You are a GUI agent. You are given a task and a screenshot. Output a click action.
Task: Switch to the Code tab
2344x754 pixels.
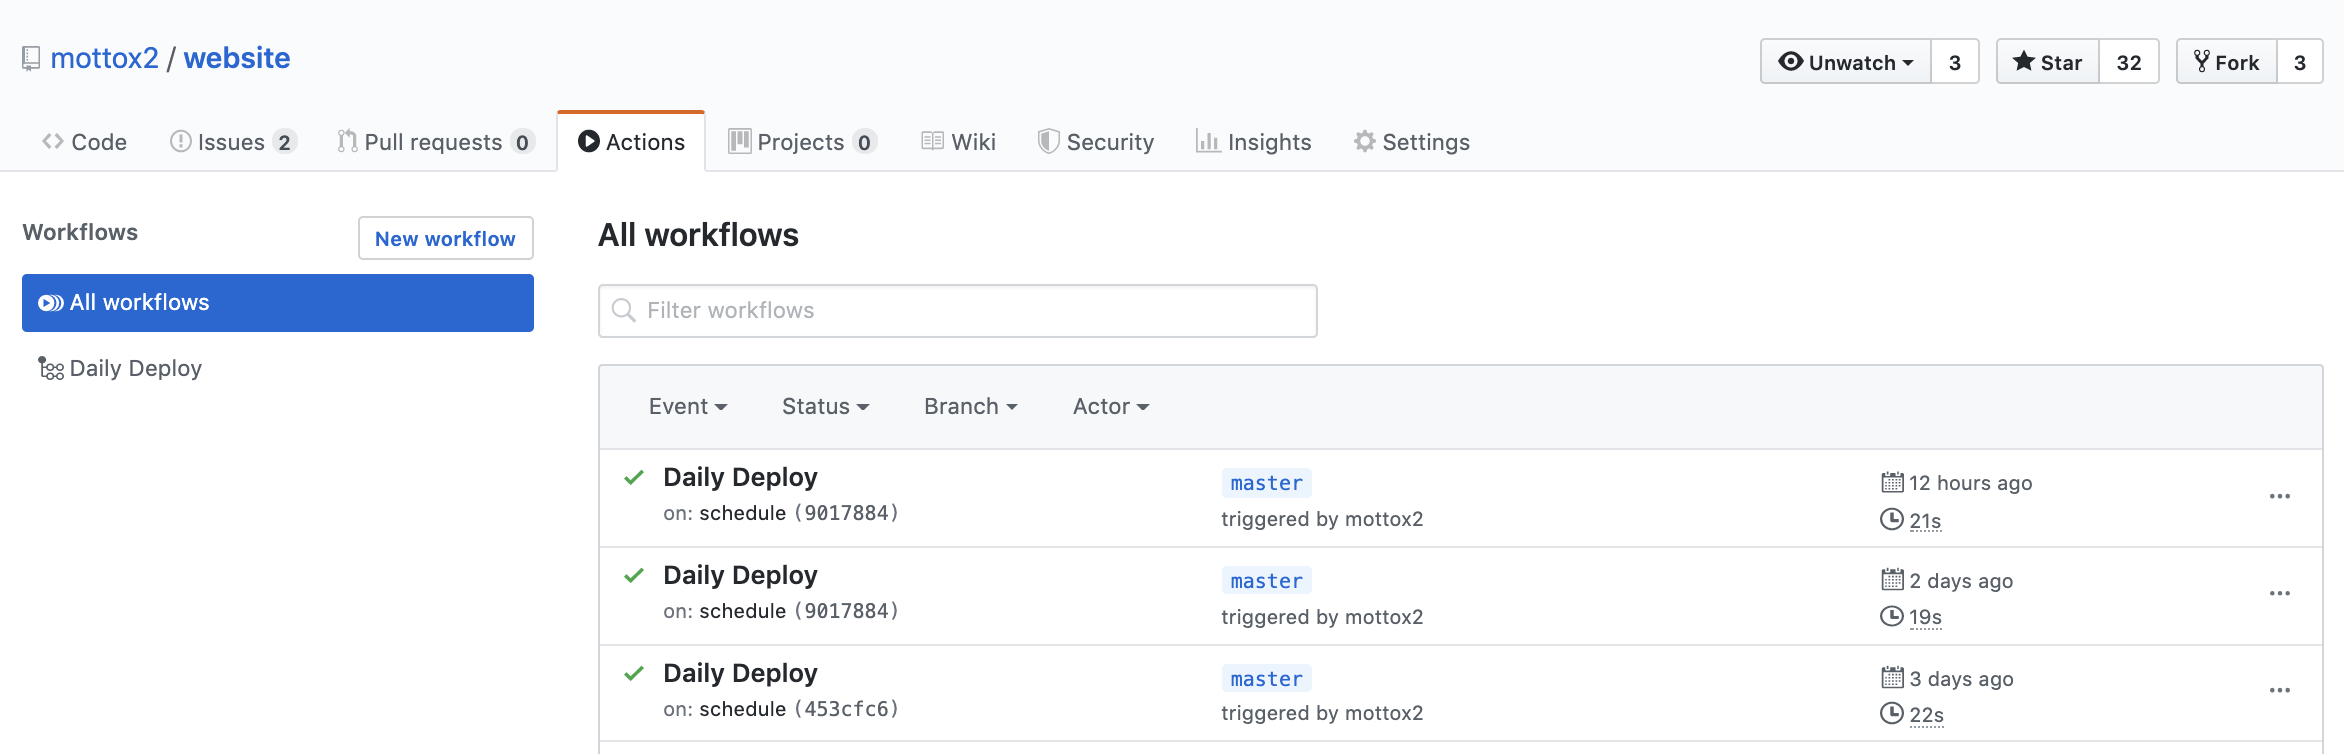(x=85, y=142)
